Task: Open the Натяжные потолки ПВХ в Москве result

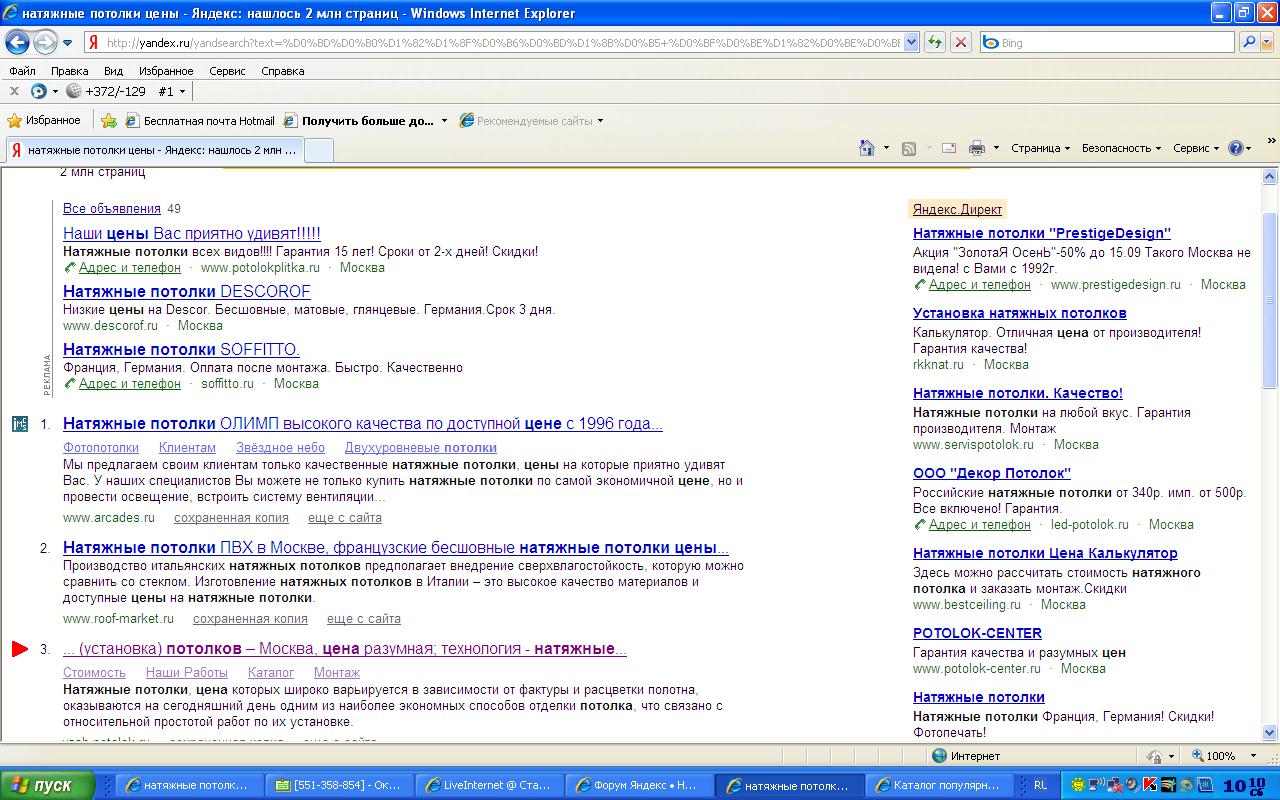Action: click(396, 548)
